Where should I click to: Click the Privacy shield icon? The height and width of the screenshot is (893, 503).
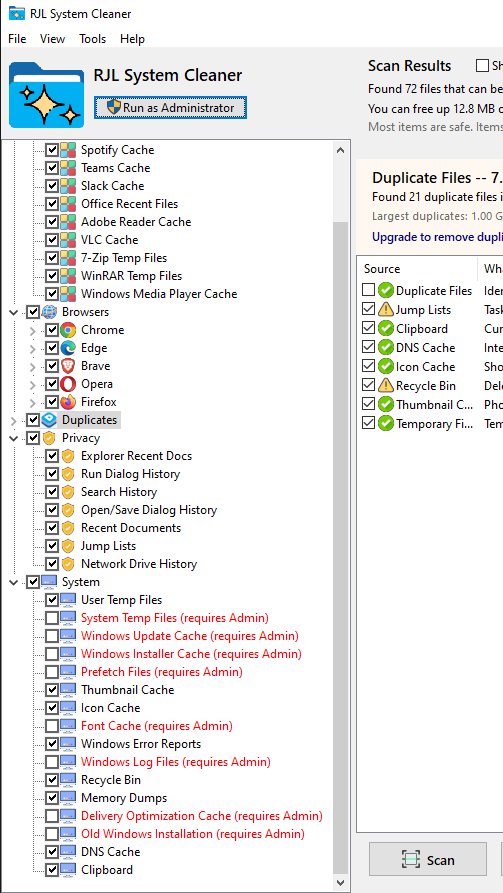click(49, 438)
